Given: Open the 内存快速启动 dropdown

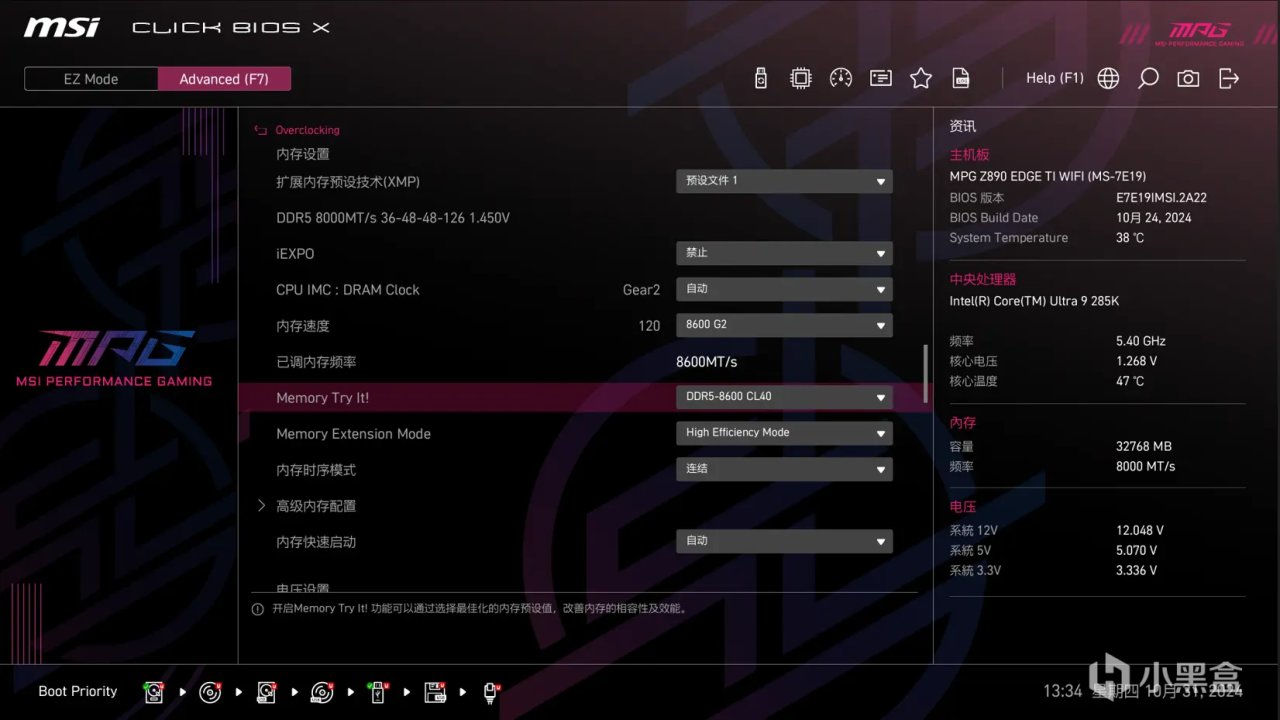Looking at the screenshot, I should tap(784, 541).
